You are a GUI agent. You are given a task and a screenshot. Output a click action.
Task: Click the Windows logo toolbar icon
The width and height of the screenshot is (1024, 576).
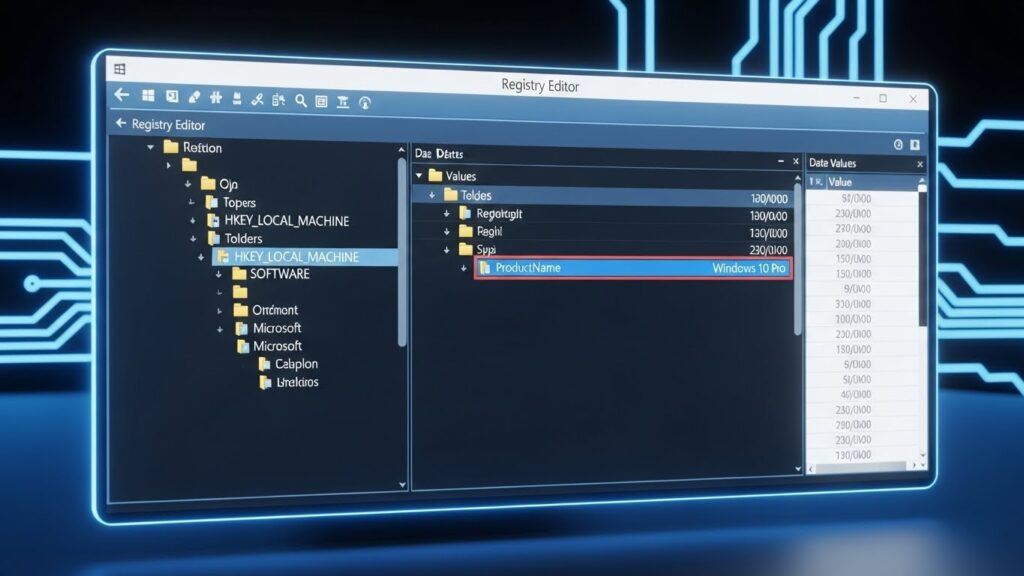tap(148, 96)
